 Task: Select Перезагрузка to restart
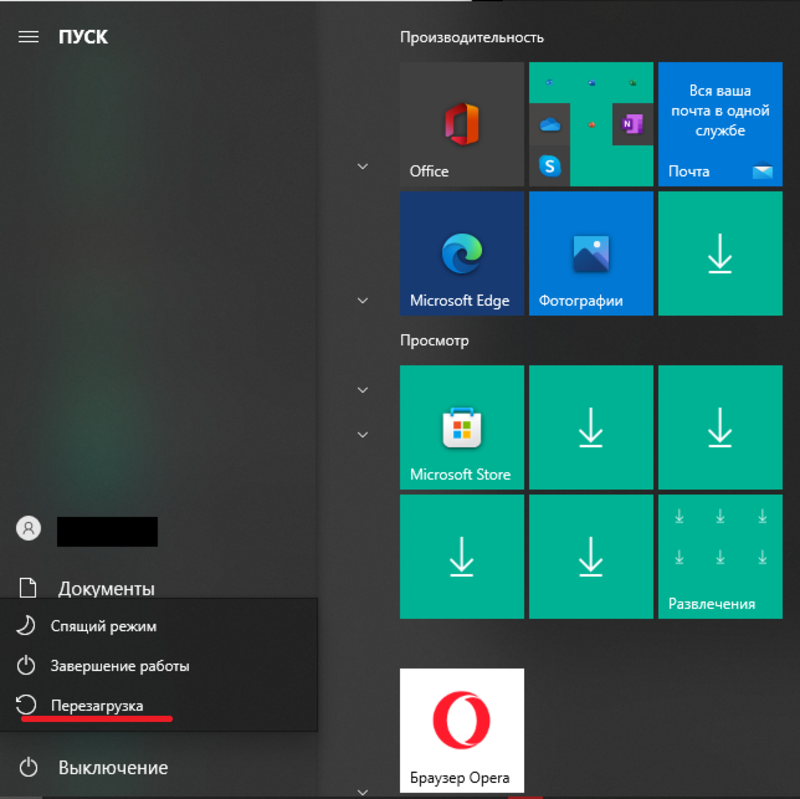pos(96,706)
